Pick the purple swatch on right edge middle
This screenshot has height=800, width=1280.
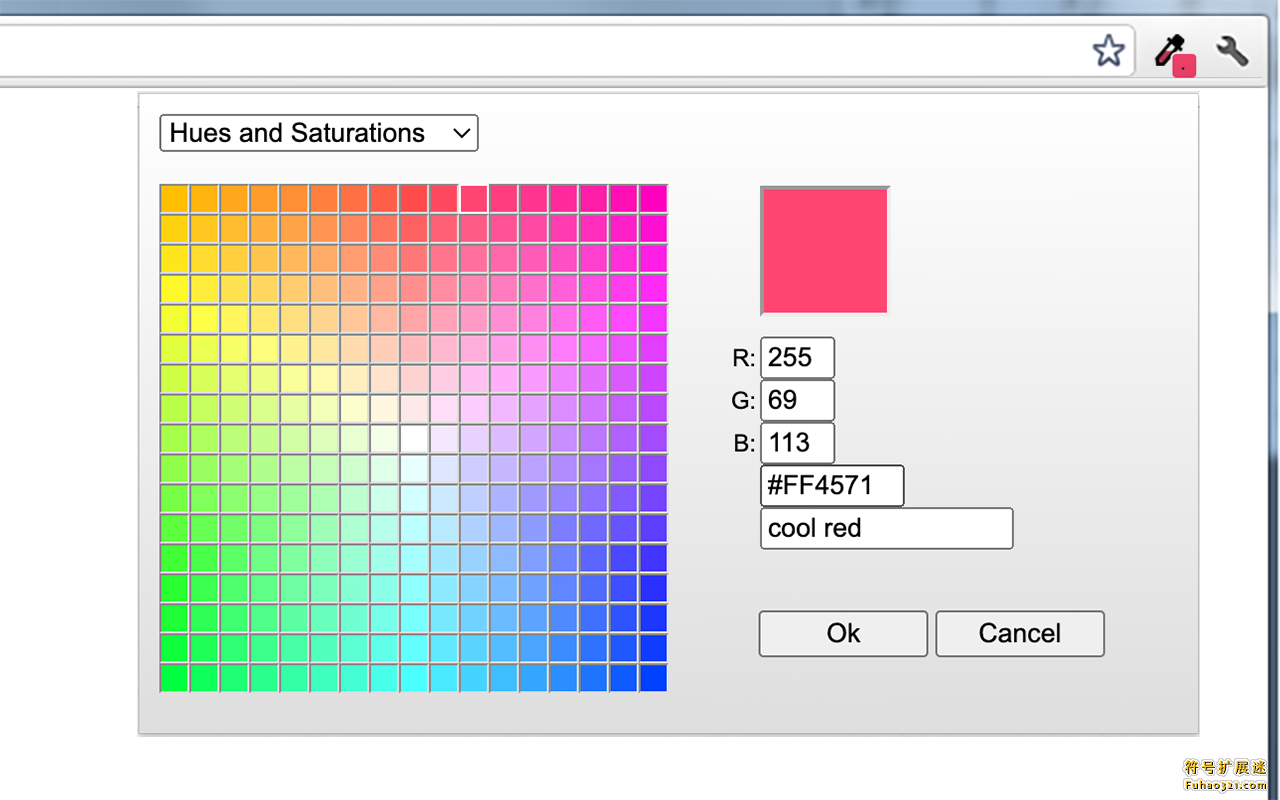coord(654,438)
